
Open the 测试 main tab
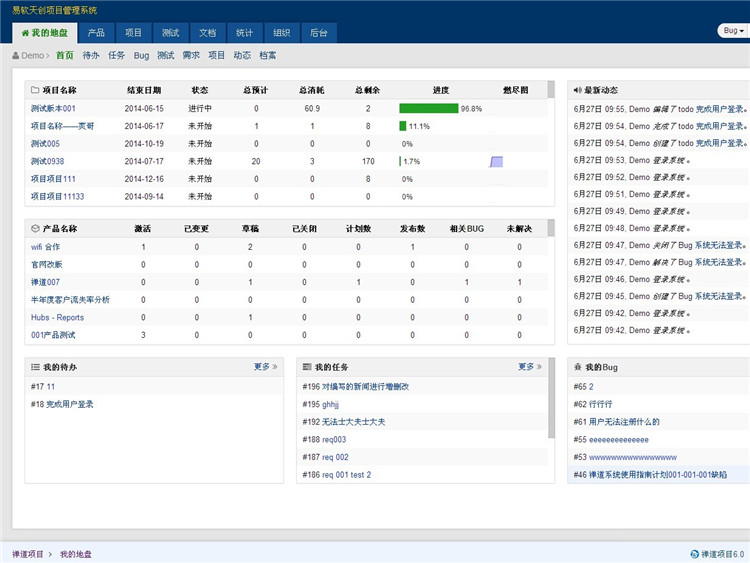pos(170,33)
